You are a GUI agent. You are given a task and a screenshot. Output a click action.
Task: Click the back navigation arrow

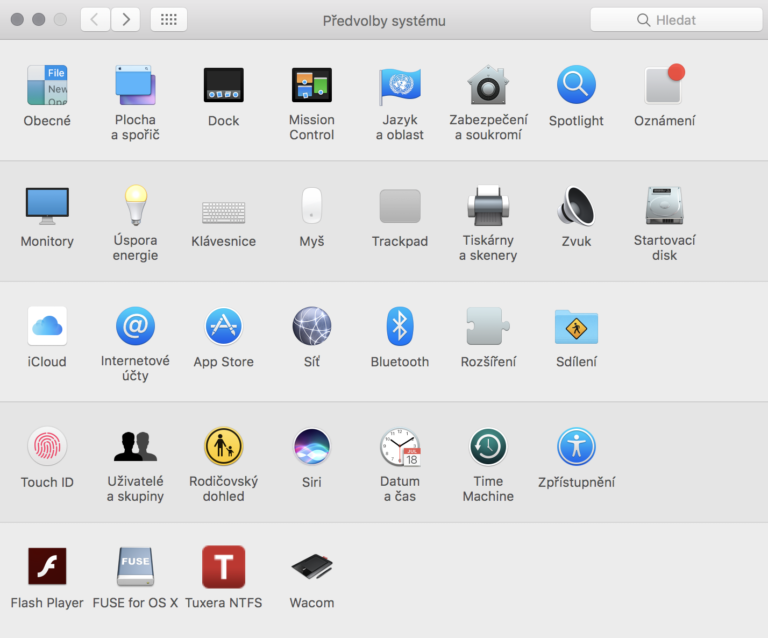95,19
